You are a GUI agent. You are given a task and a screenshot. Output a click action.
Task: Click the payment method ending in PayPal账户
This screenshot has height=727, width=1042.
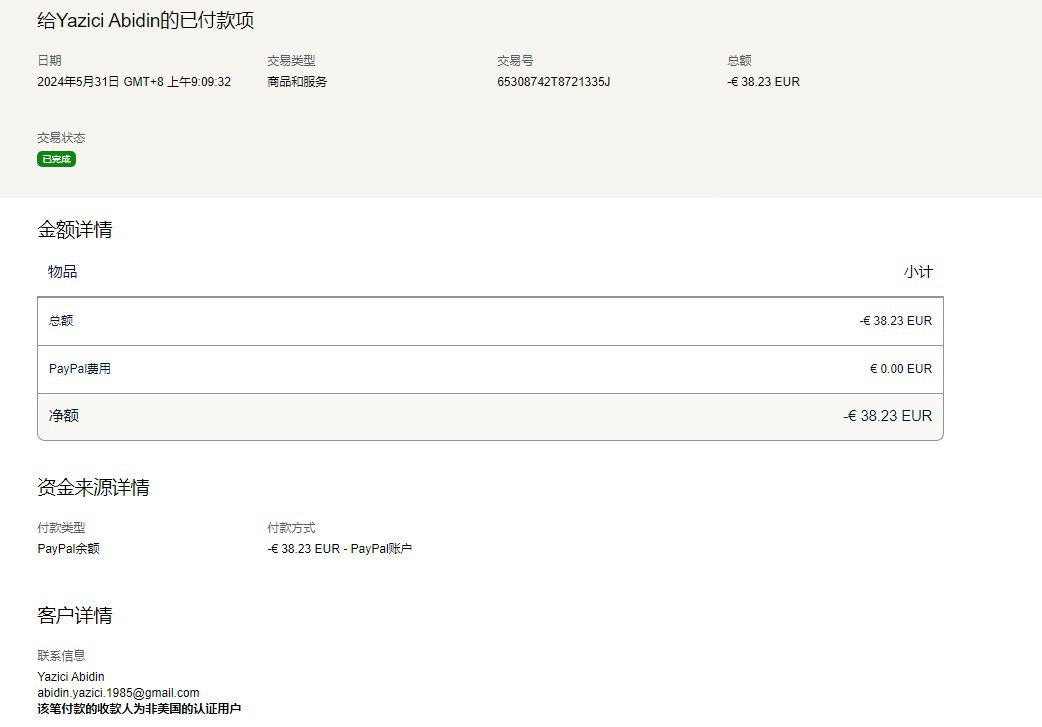pyautogui.click(x=340, y=549)
